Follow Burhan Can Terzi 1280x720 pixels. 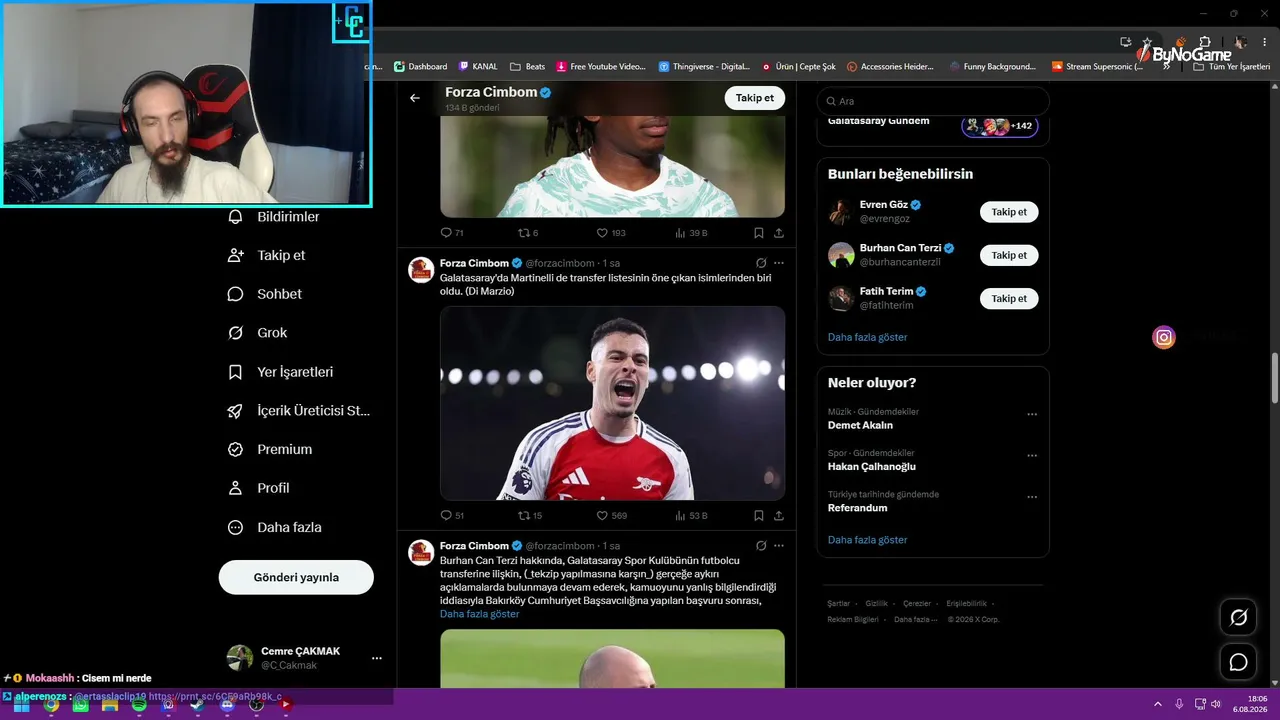click(1009, 255)
